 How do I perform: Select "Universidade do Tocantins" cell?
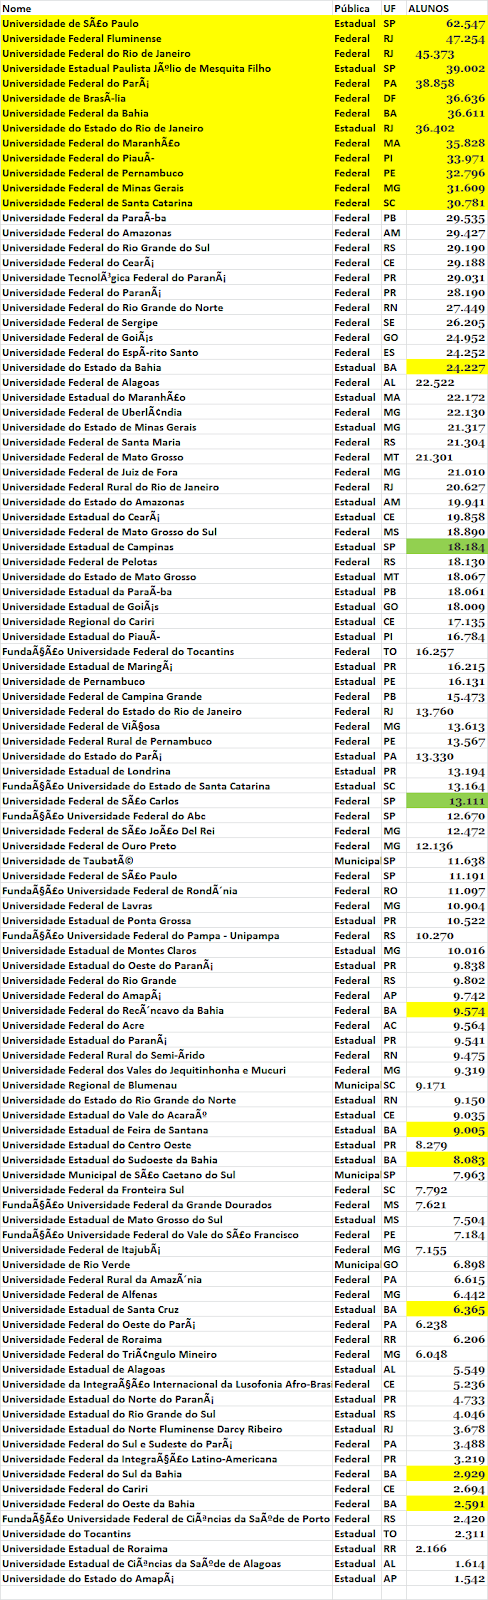[66, 1535]
